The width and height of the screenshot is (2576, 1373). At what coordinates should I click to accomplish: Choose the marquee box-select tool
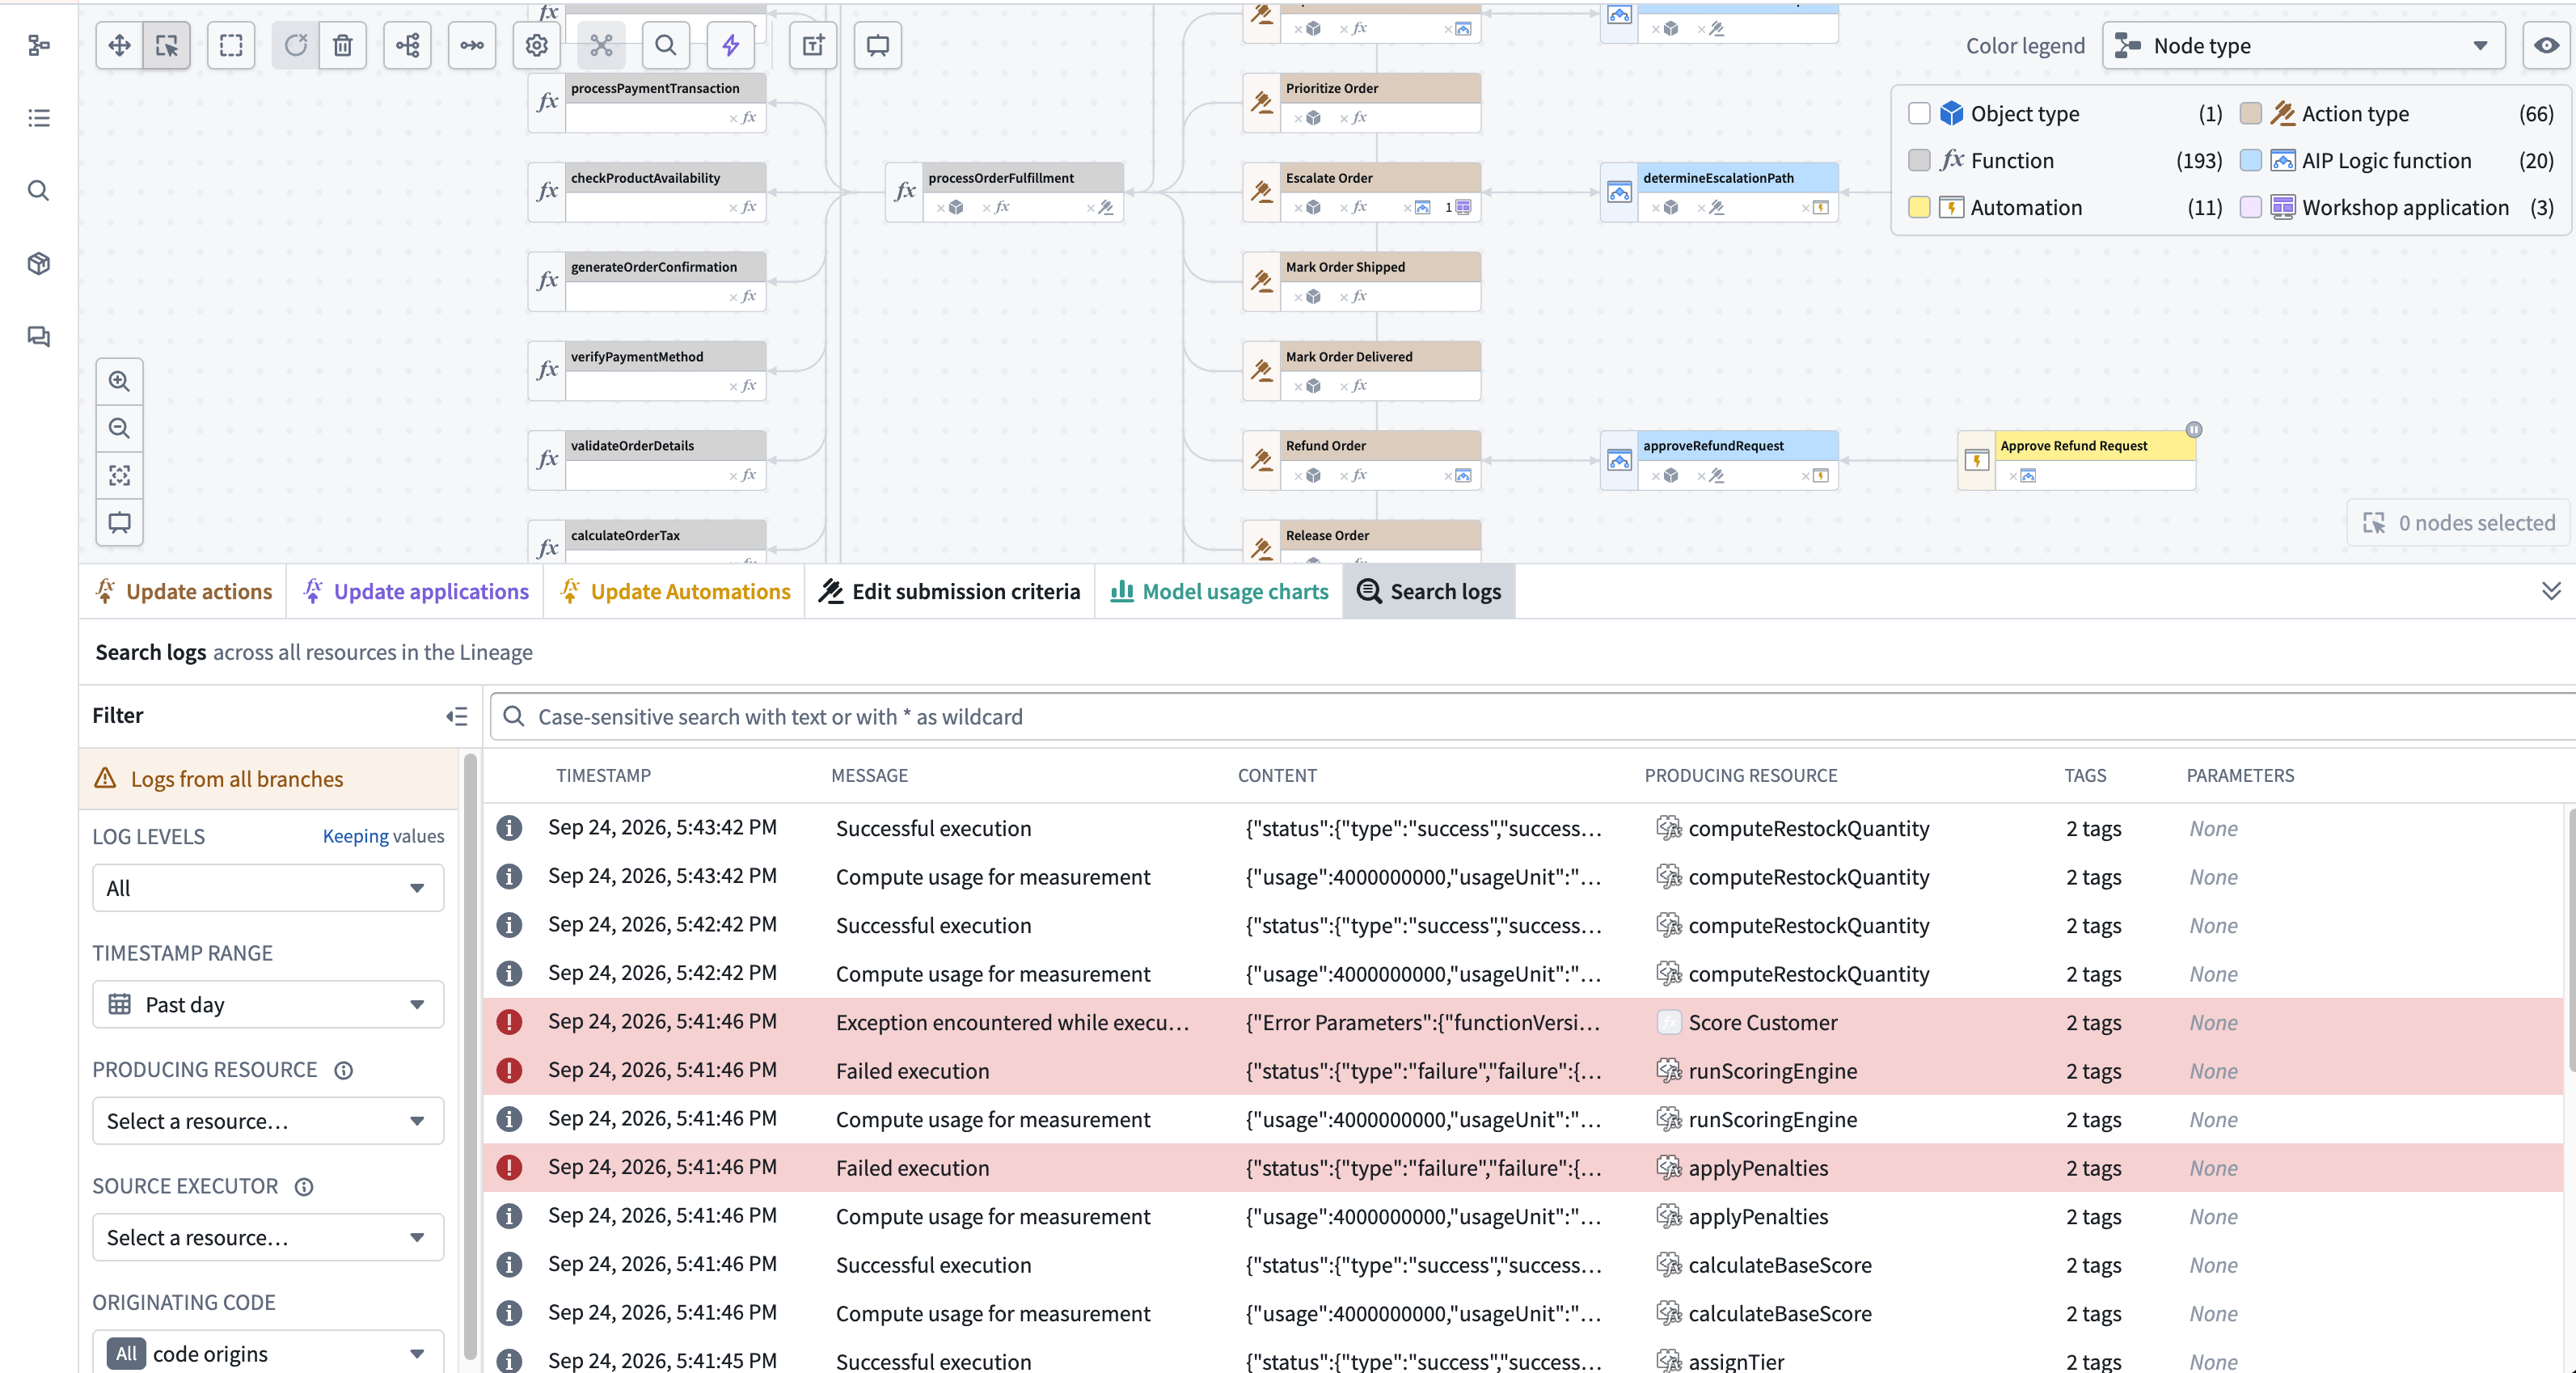pos(231,45)
